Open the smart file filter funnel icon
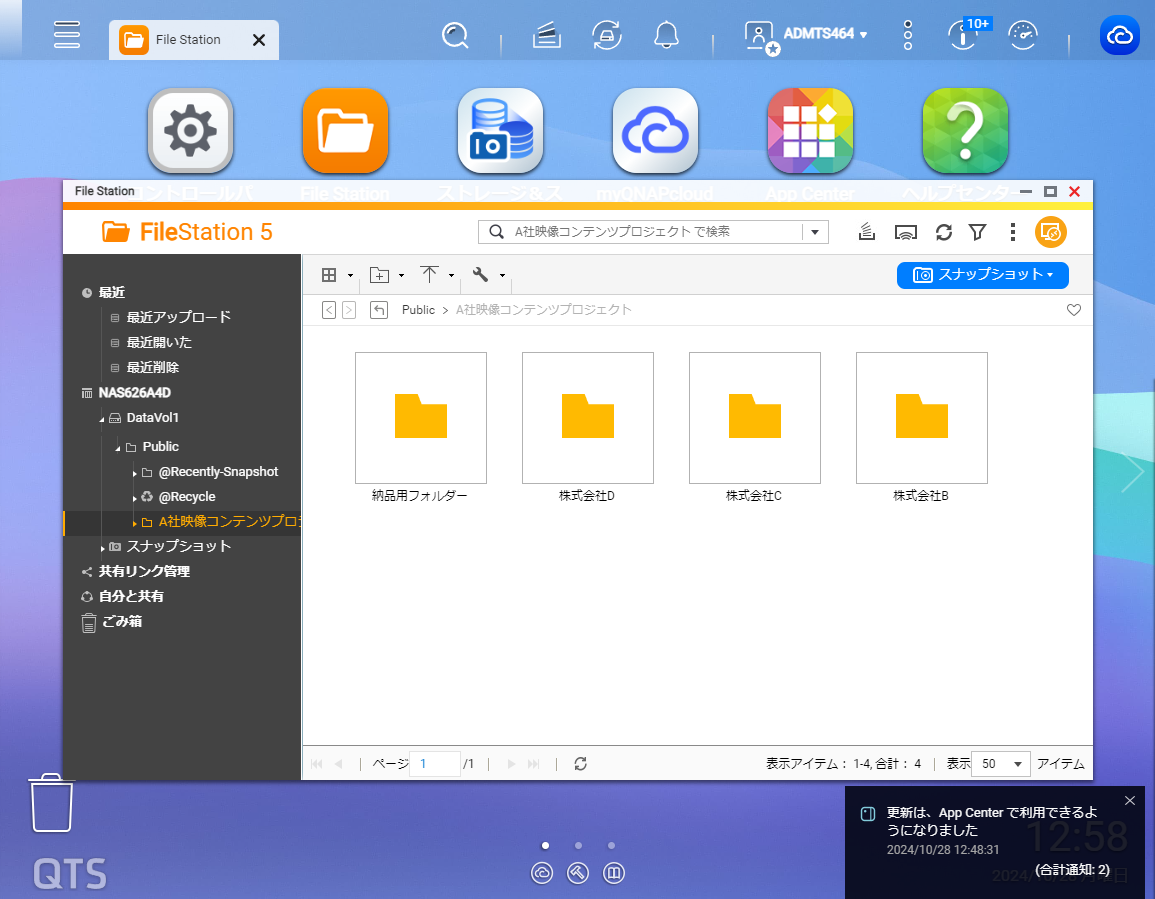This screenshot has width=1155, height=899. pyautogui.click(x=977, y=232)
